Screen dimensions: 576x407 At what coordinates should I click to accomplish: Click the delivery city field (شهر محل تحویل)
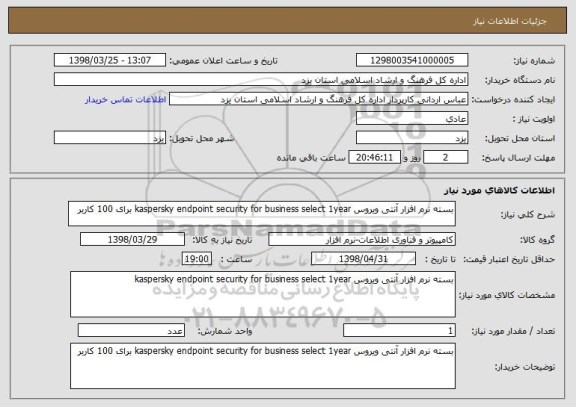(x=110, y=138)
